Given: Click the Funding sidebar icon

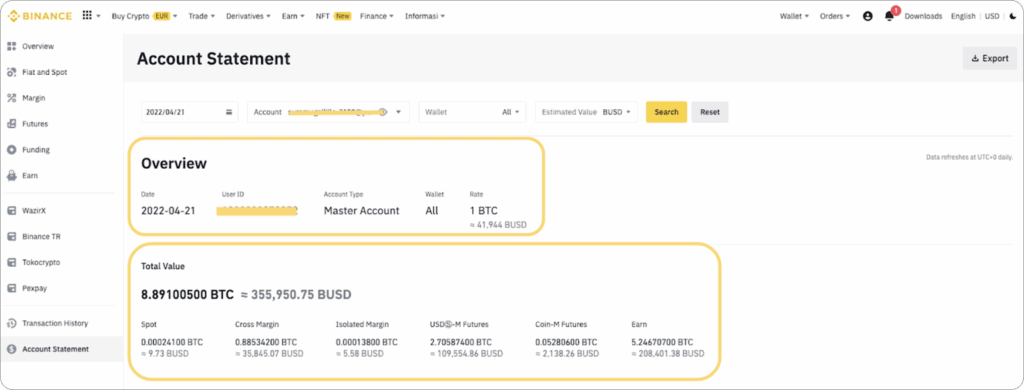Looking at the screenshot, I should click(x=11, y=150).
